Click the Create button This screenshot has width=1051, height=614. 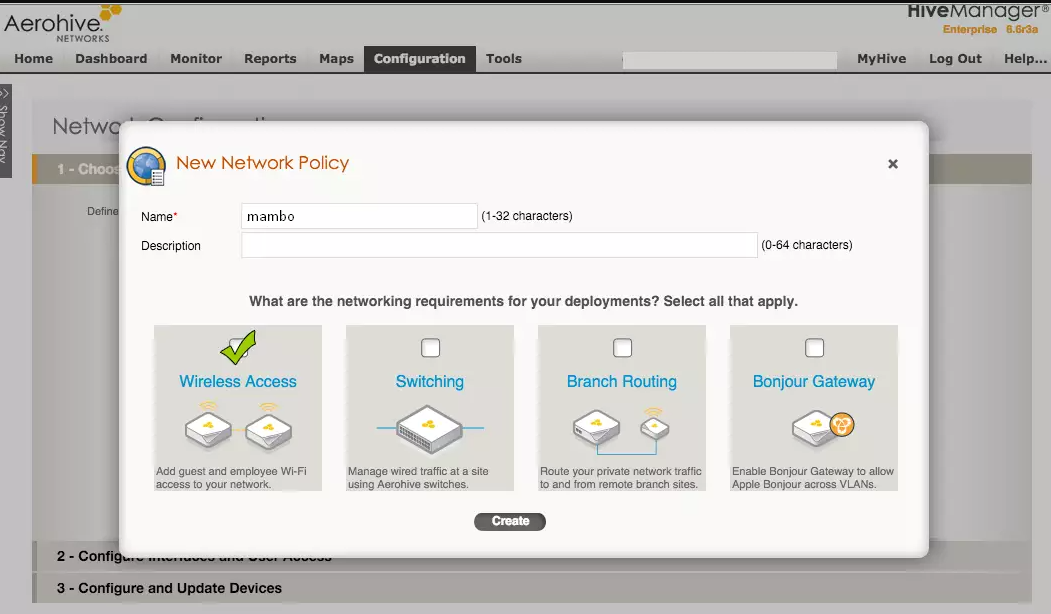click(510, 521)
